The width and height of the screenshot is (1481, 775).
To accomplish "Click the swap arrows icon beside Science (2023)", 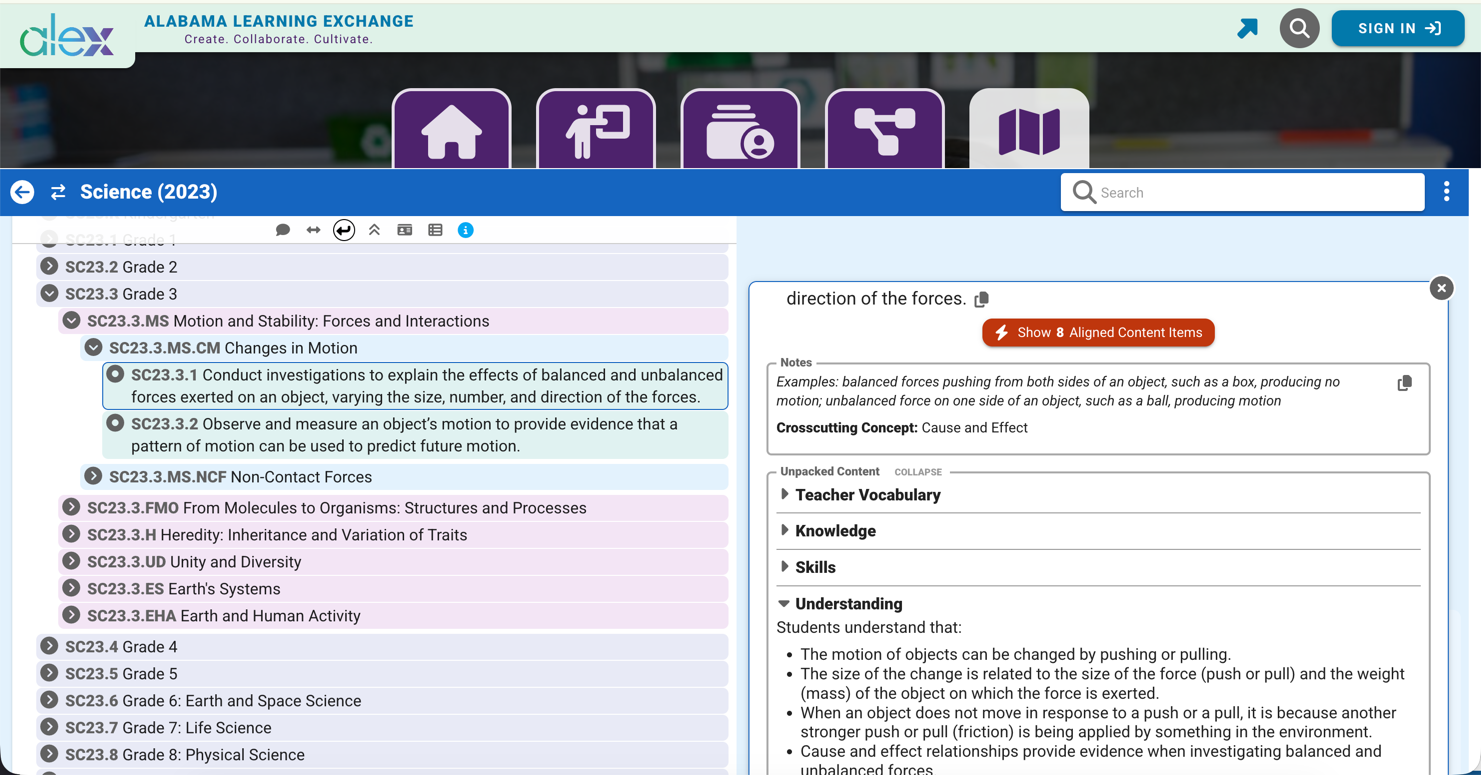I will click(58, 192).
